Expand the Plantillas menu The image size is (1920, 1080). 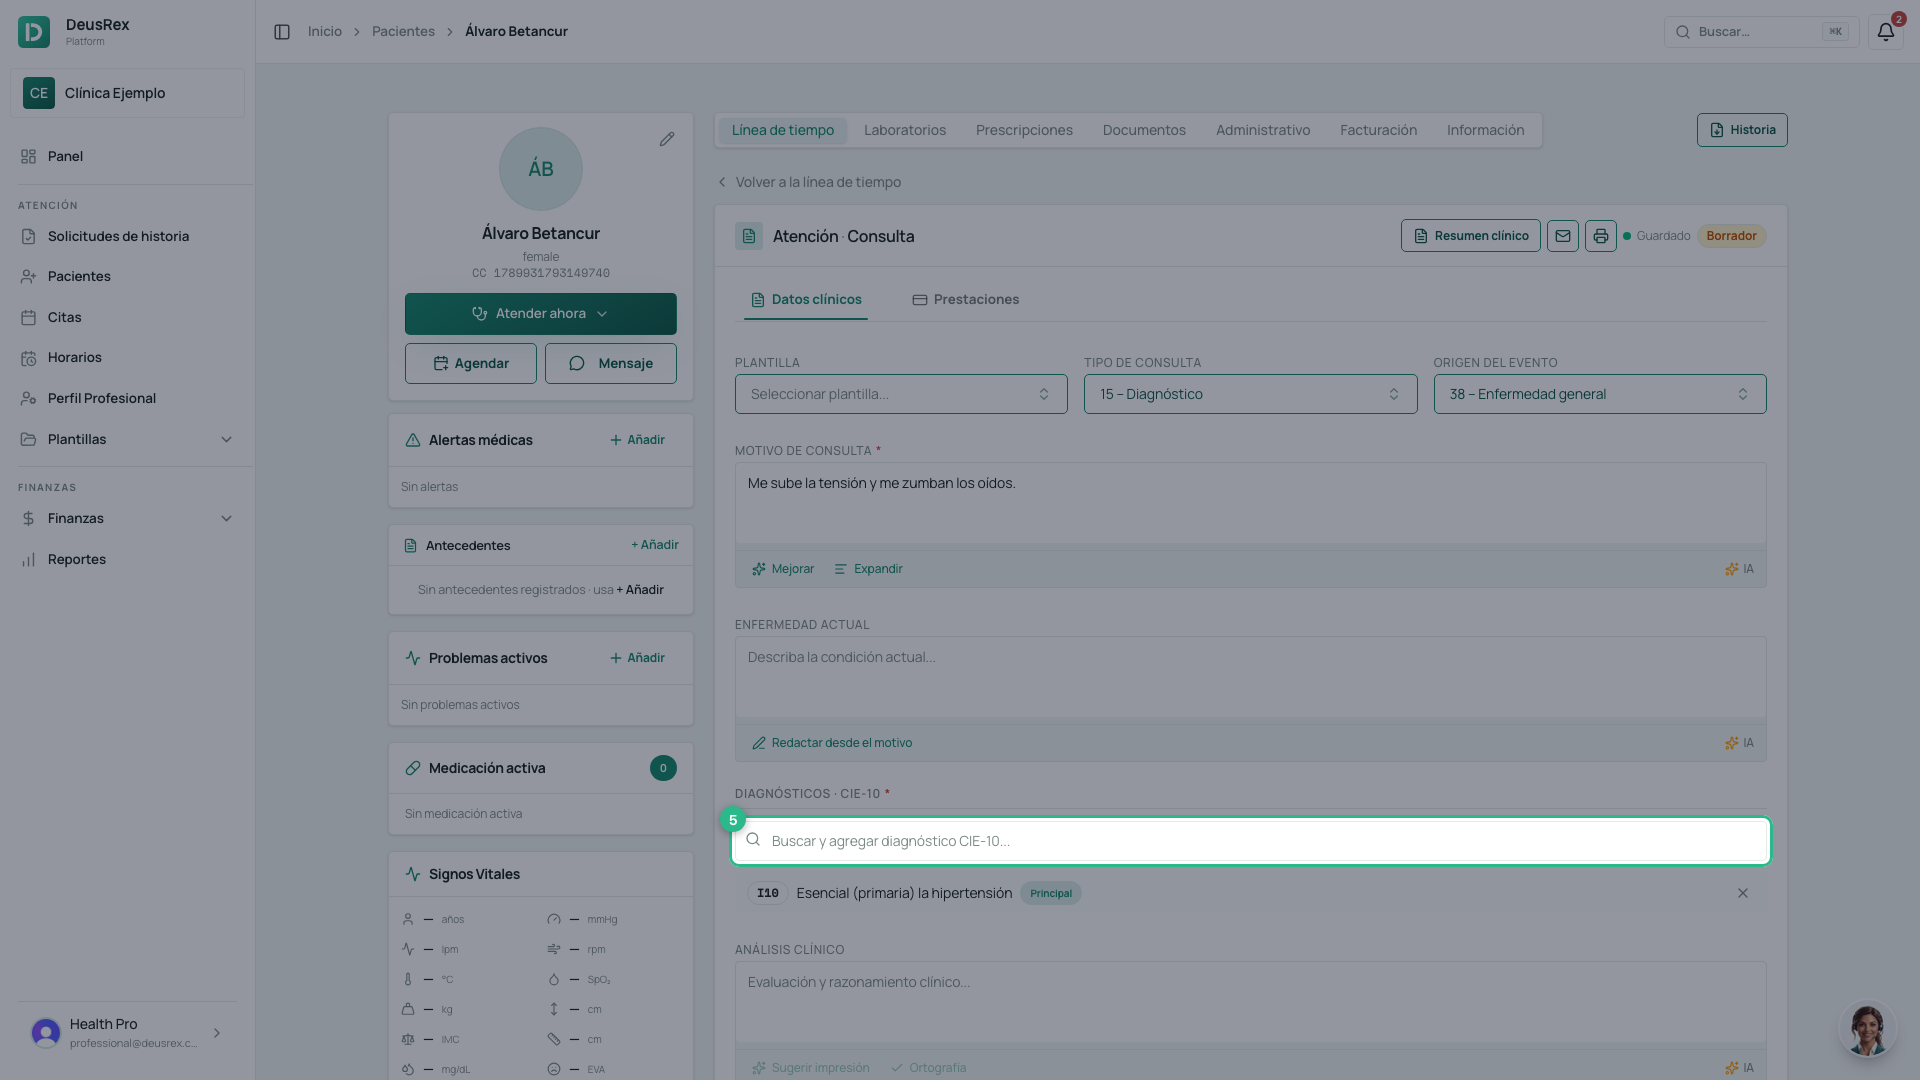[x=128, y=439]
